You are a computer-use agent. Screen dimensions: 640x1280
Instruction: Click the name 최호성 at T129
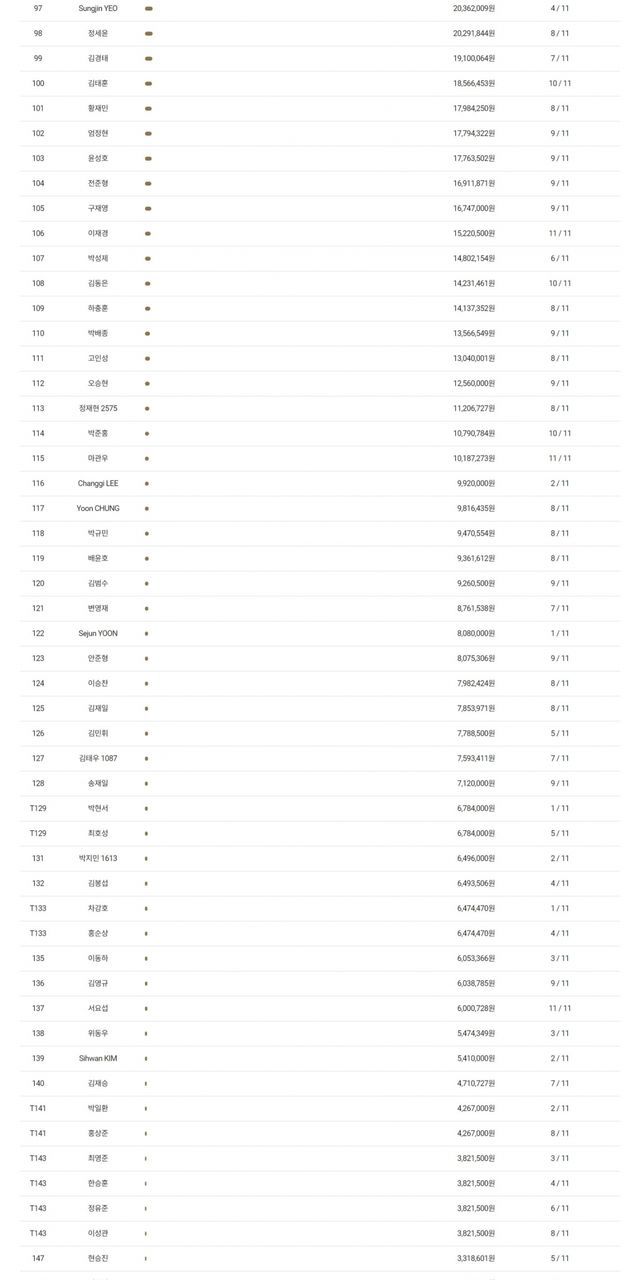(x=98, y=833)
